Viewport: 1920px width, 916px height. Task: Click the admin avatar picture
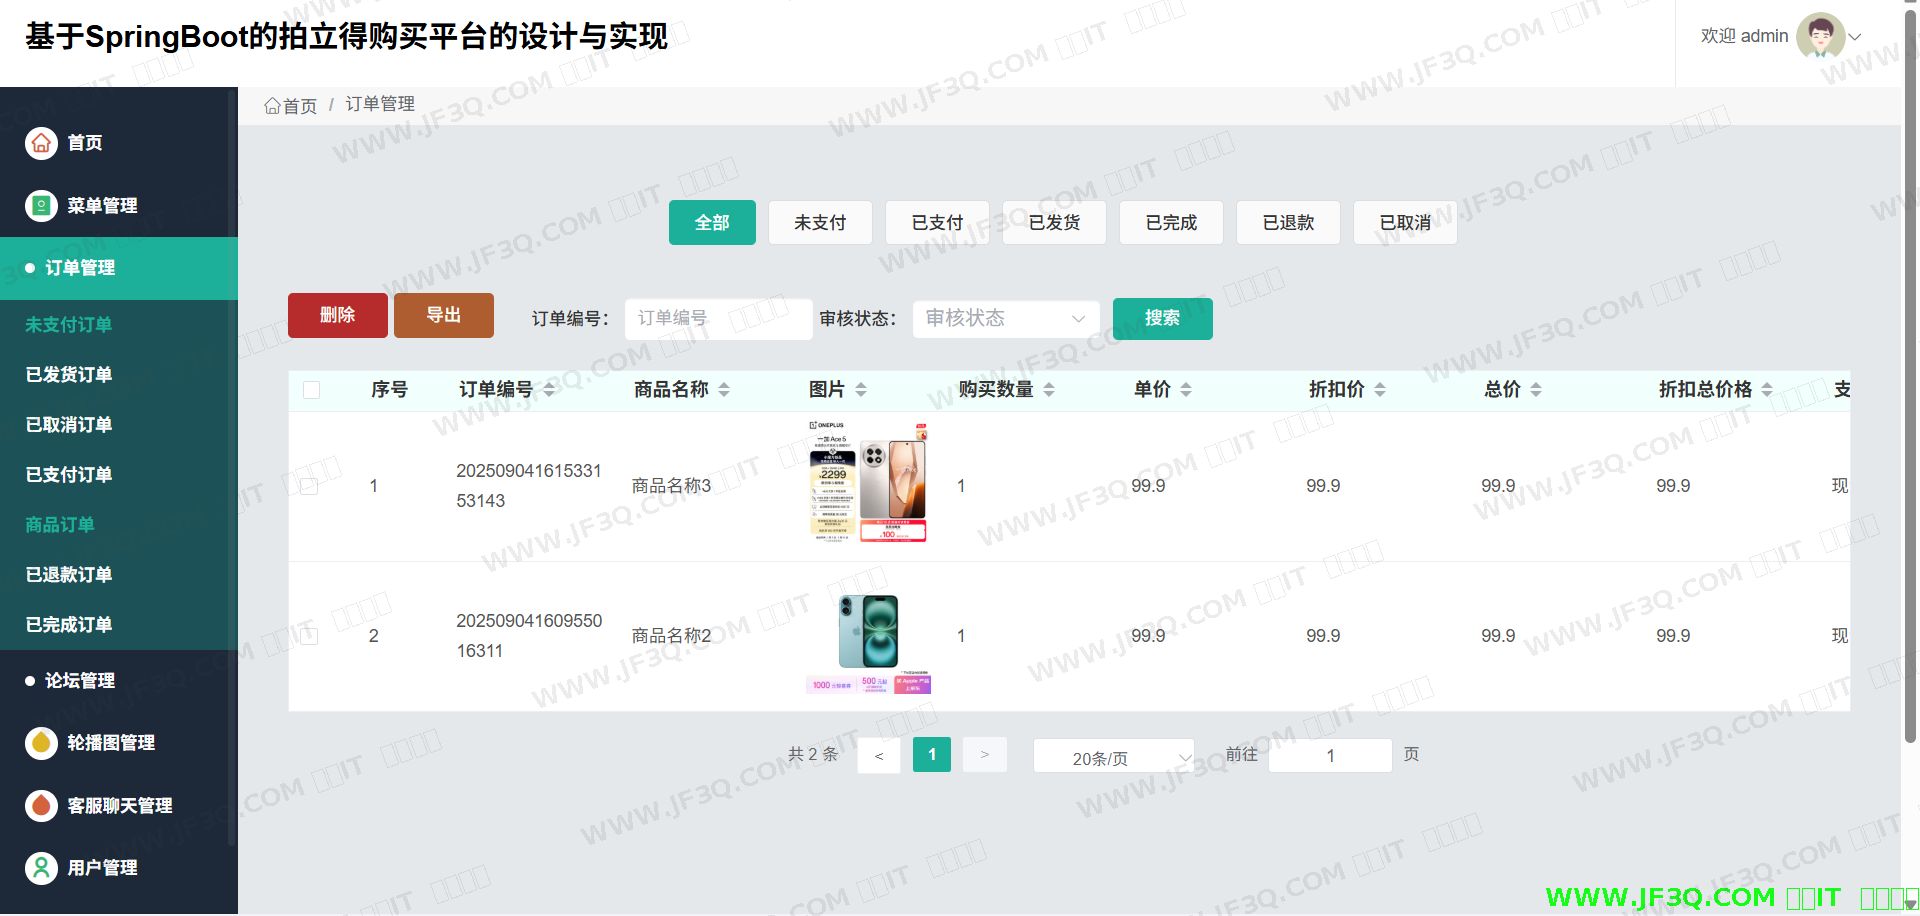click(1819, 36)
